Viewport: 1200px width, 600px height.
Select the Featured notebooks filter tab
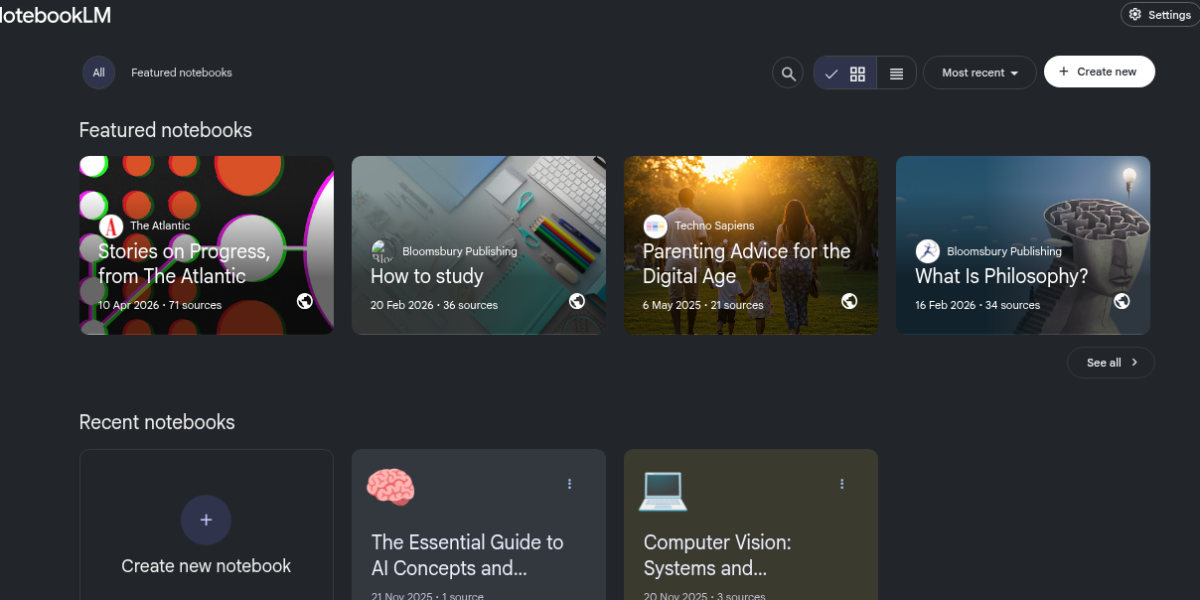point(181,73)
